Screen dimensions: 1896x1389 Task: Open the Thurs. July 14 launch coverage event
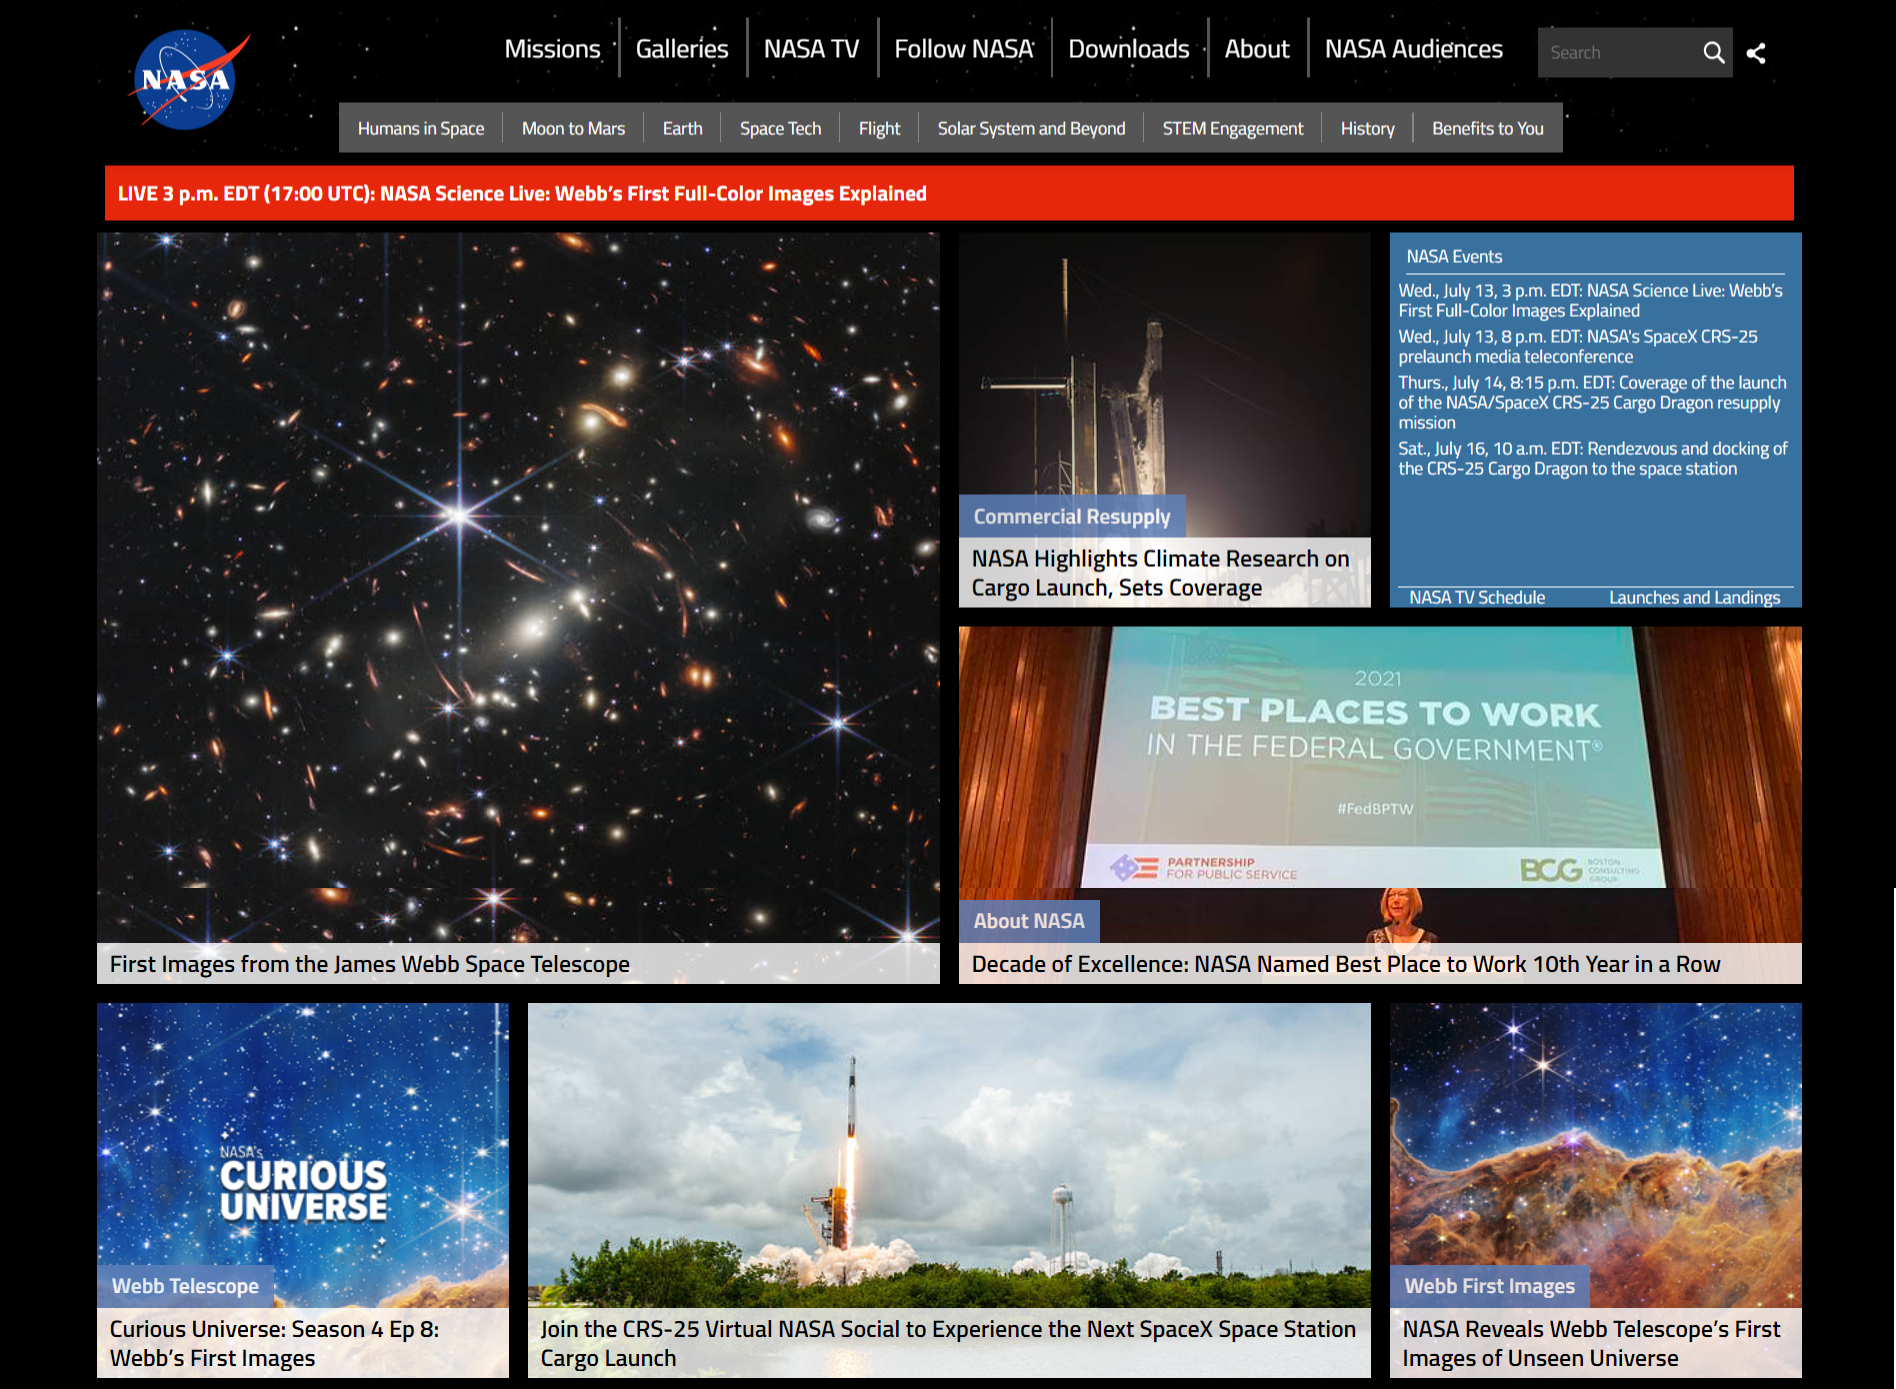1592,402
